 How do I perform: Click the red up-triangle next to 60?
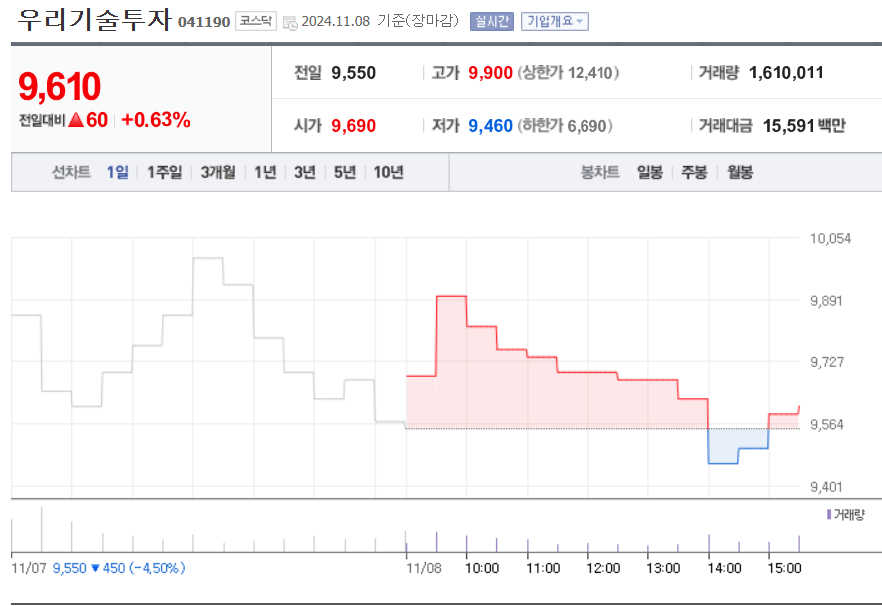tap(76, 120)
